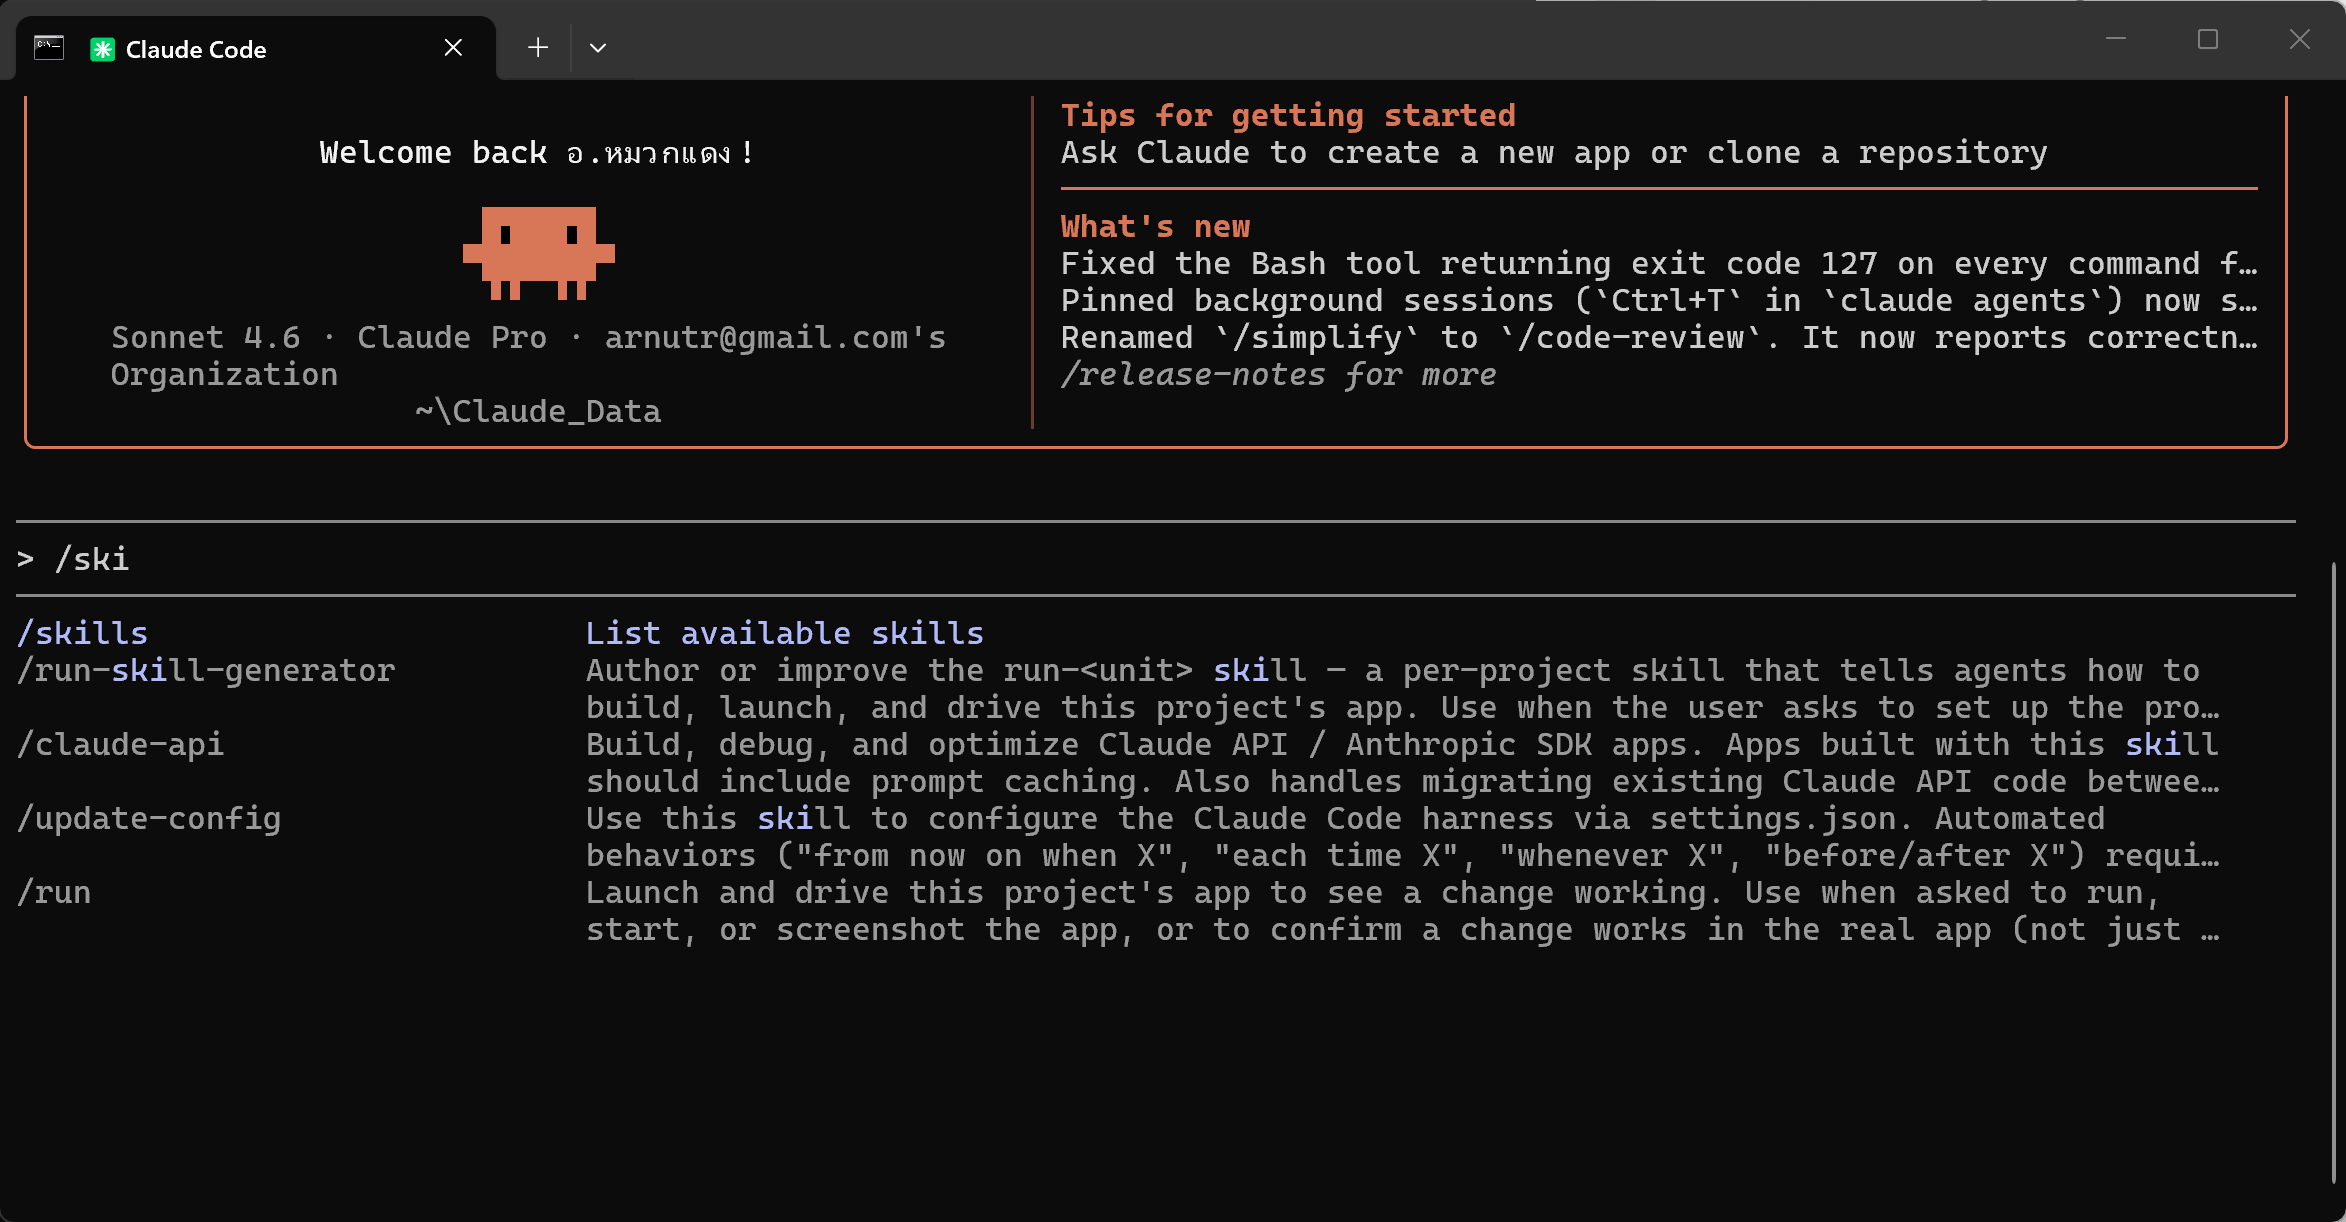Click the "List available skills" description
Image resolution: width=2346 pixels, height=1222 pixels.
785,633
